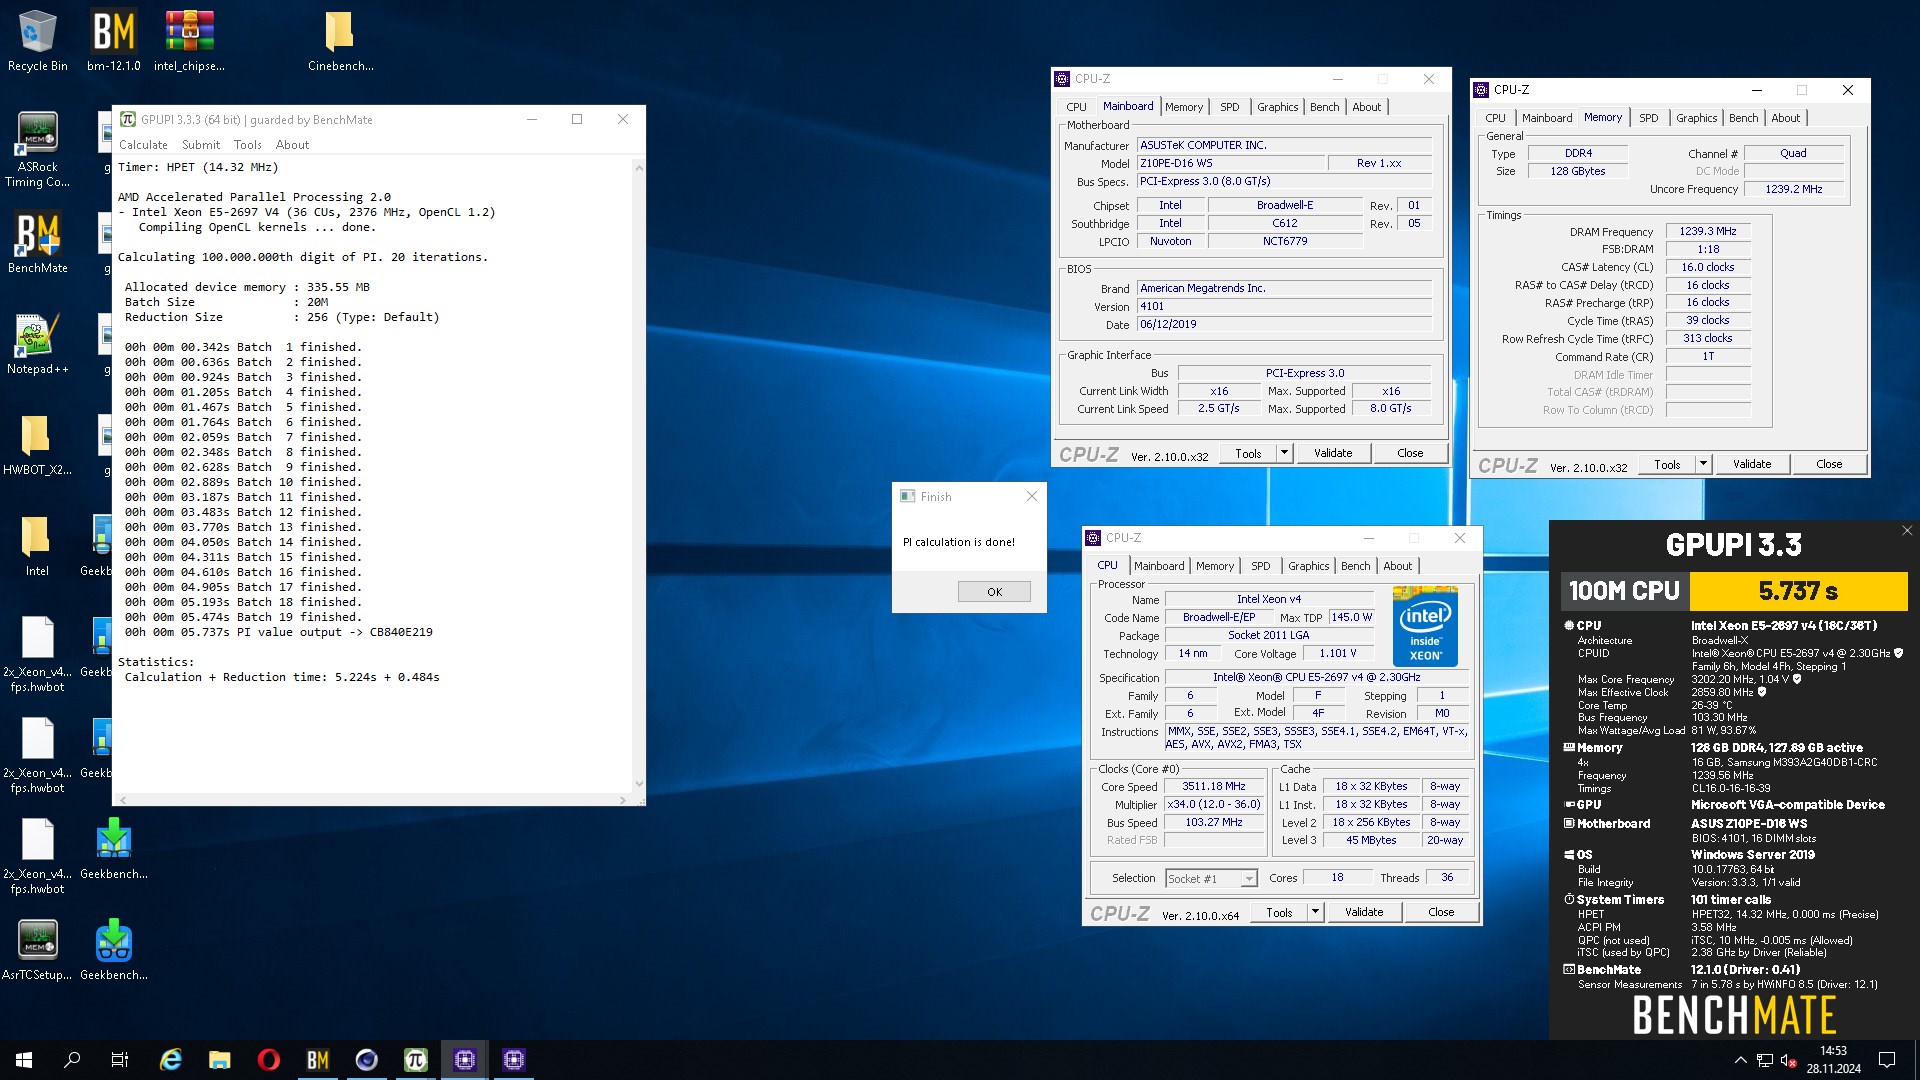This screenshot has height=1080, width=1920.
Task: Open File Explorer from taskbar
Action: [x=220, y=1060]
